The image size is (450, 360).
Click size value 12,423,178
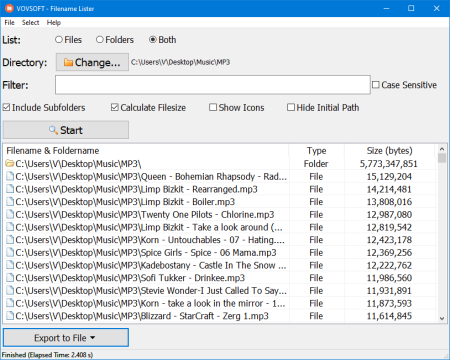pos(389,240)
